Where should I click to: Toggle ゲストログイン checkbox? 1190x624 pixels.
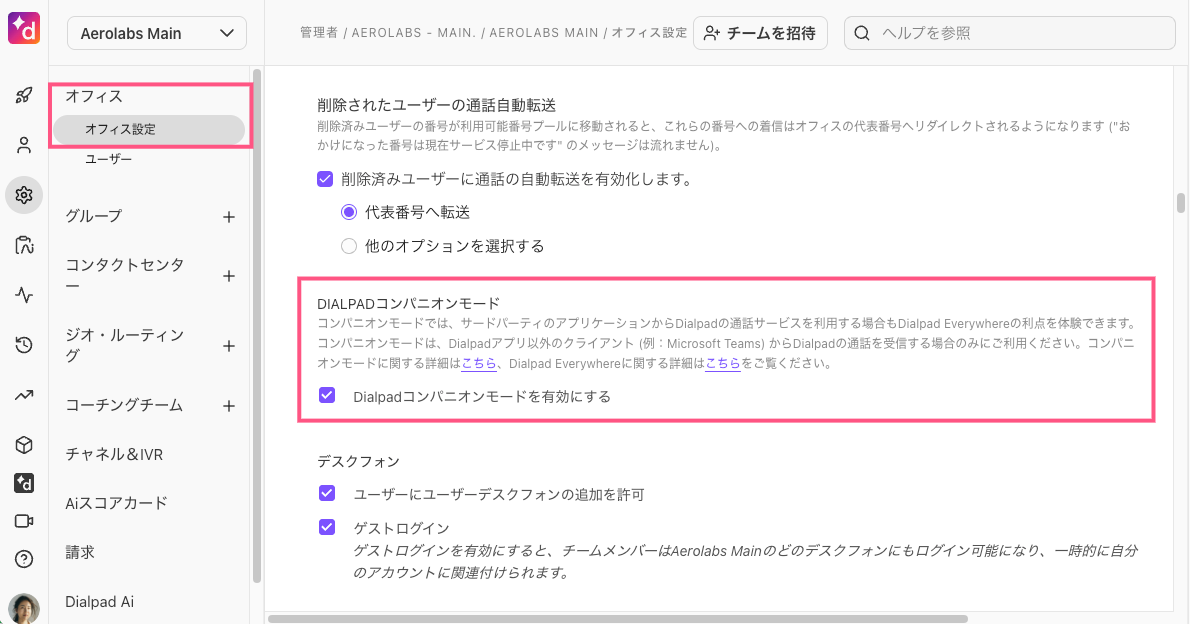(x=327, y=527)
